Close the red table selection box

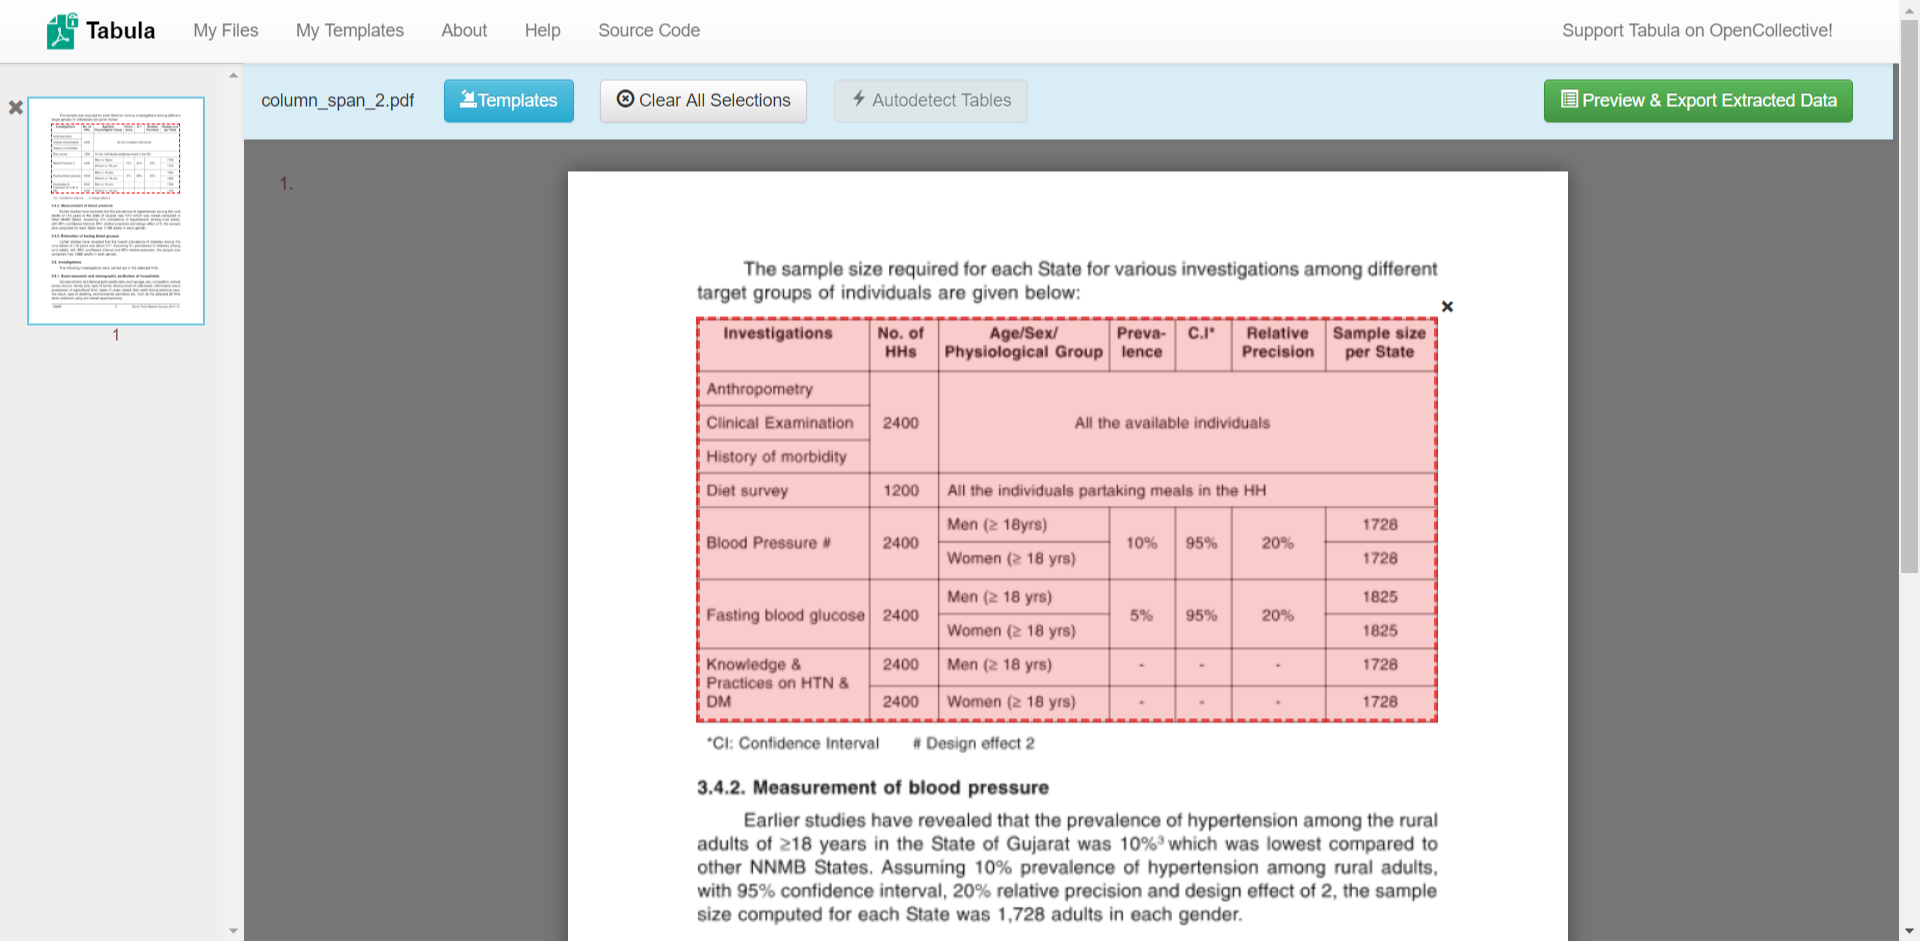tap(1447, 307)
